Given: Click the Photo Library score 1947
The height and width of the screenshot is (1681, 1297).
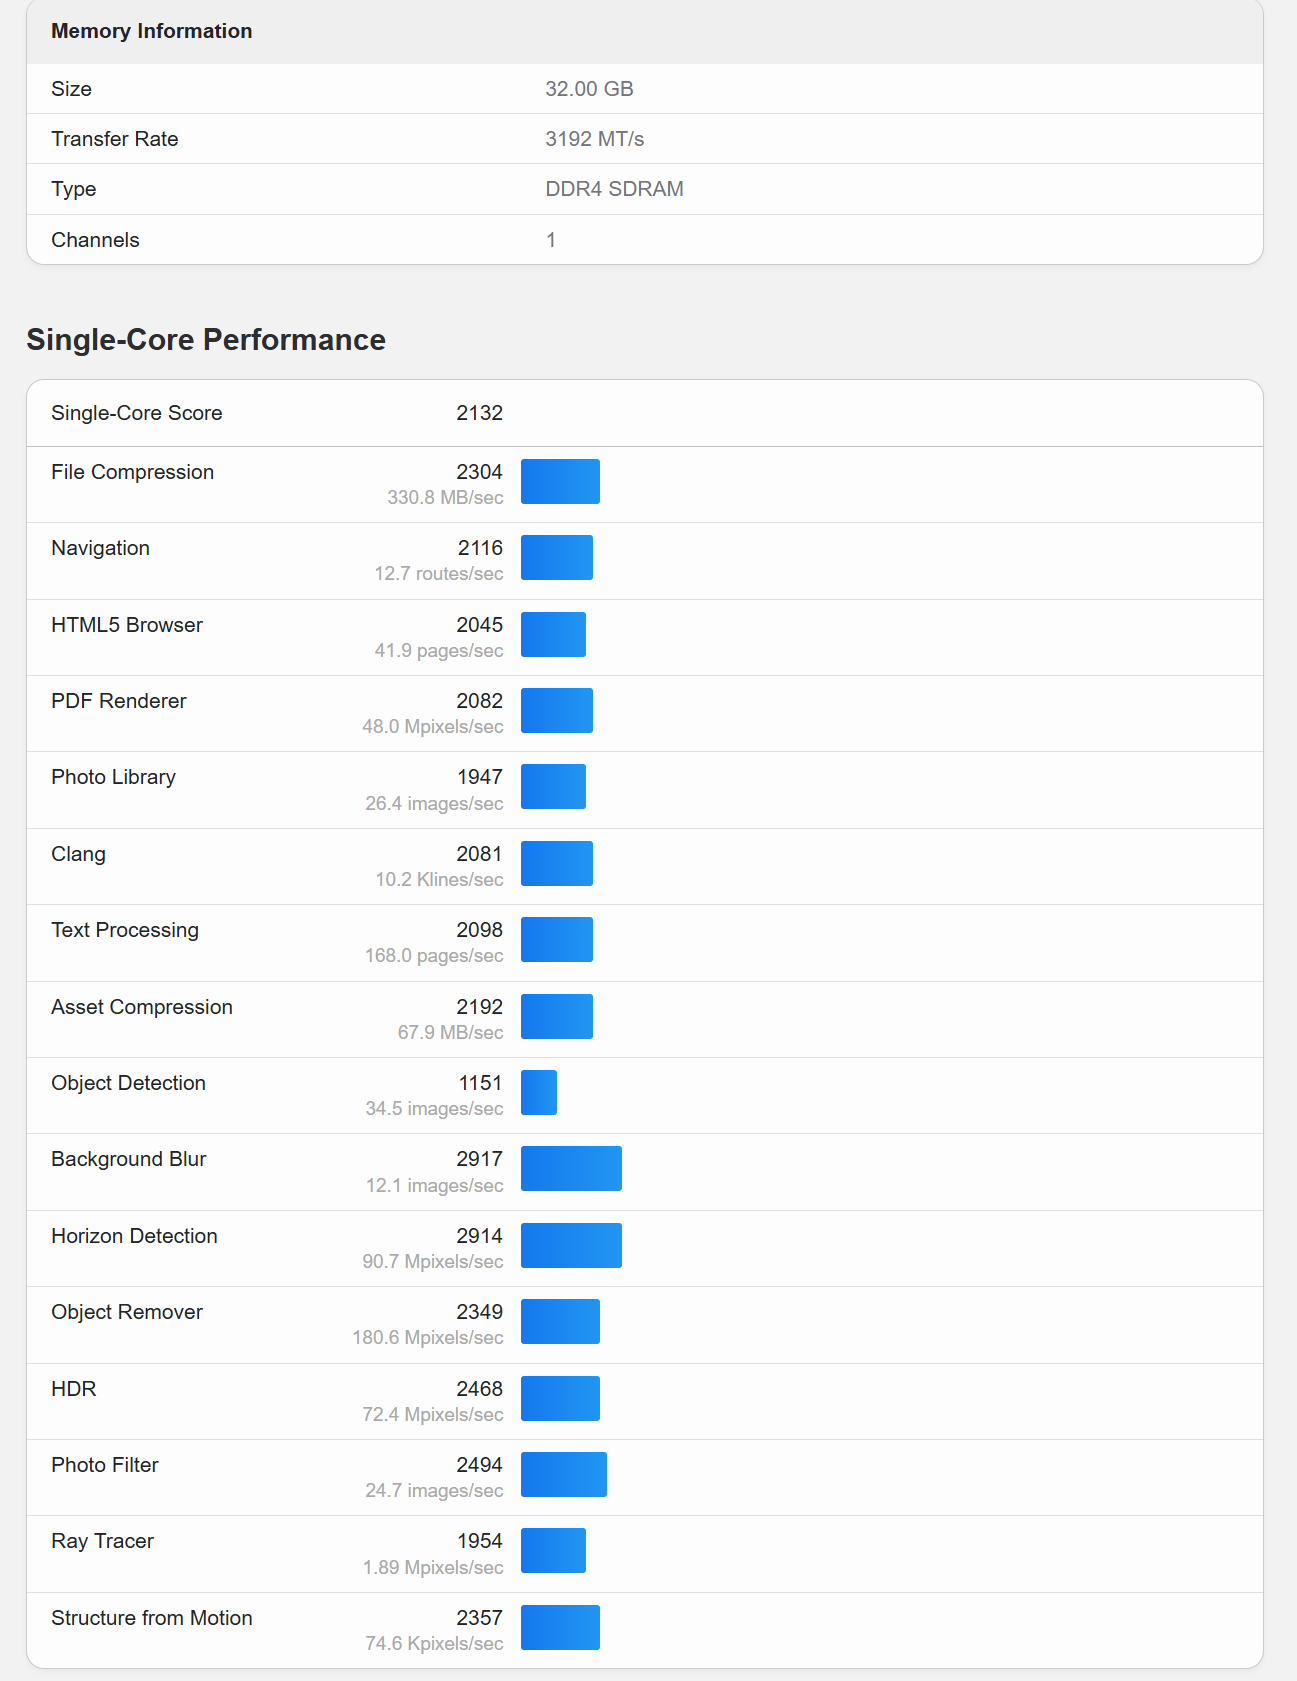Looking at the screenshot, I should (480, 777).
